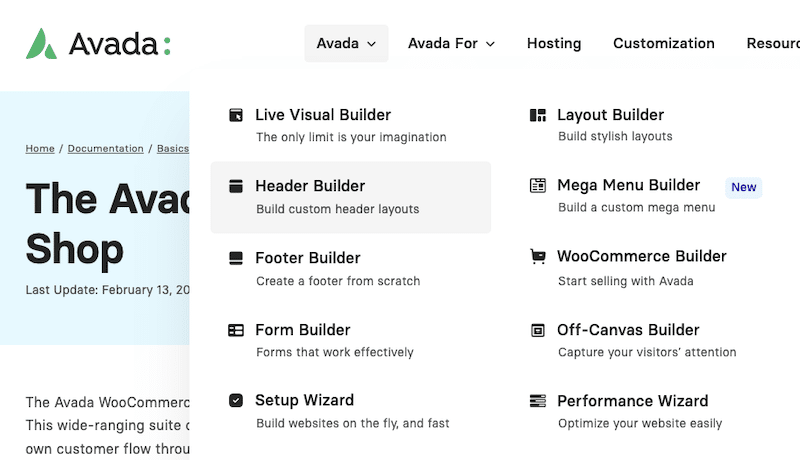Click 'Capture your visitors' attention' text

pyautogui.click(x=647, y=352)
